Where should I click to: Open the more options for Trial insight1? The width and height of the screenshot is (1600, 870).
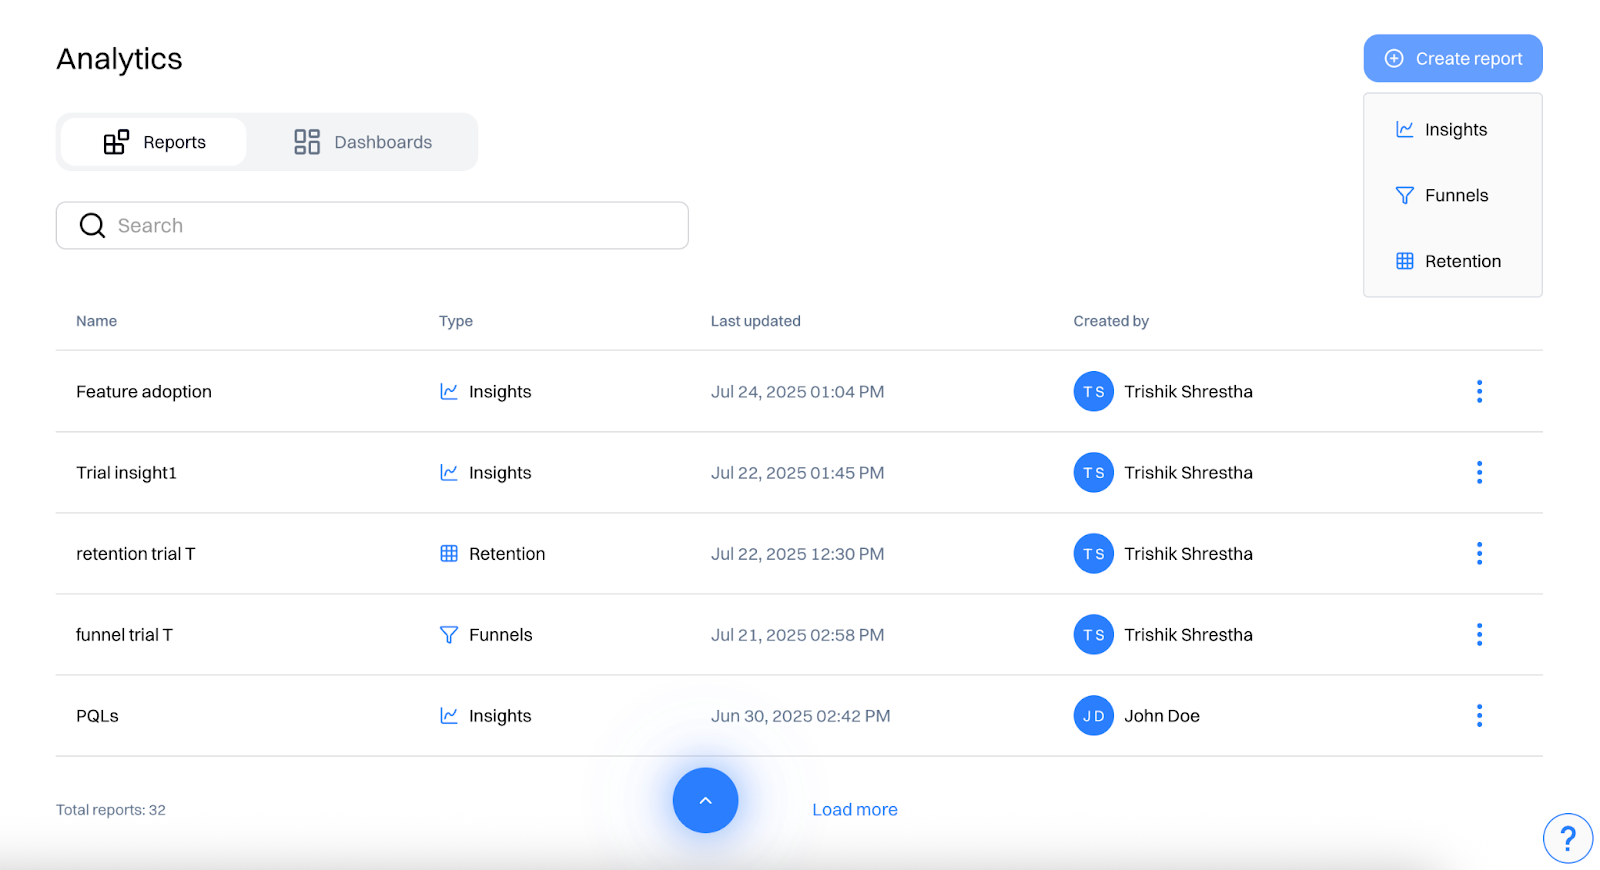pos(1479,473)
